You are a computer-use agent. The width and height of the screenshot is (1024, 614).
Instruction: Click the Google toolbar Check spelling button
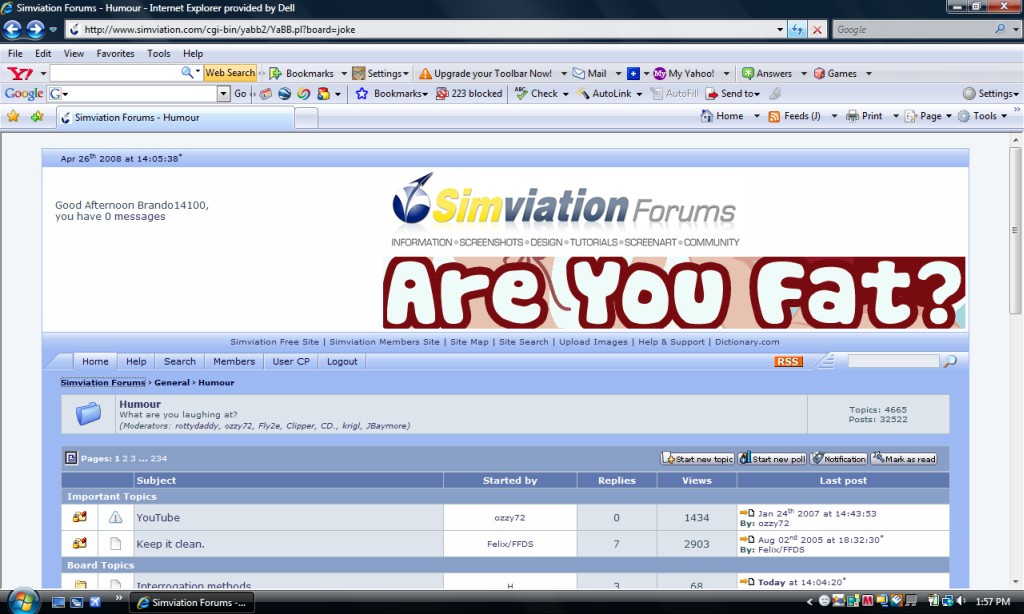(536, 93)
